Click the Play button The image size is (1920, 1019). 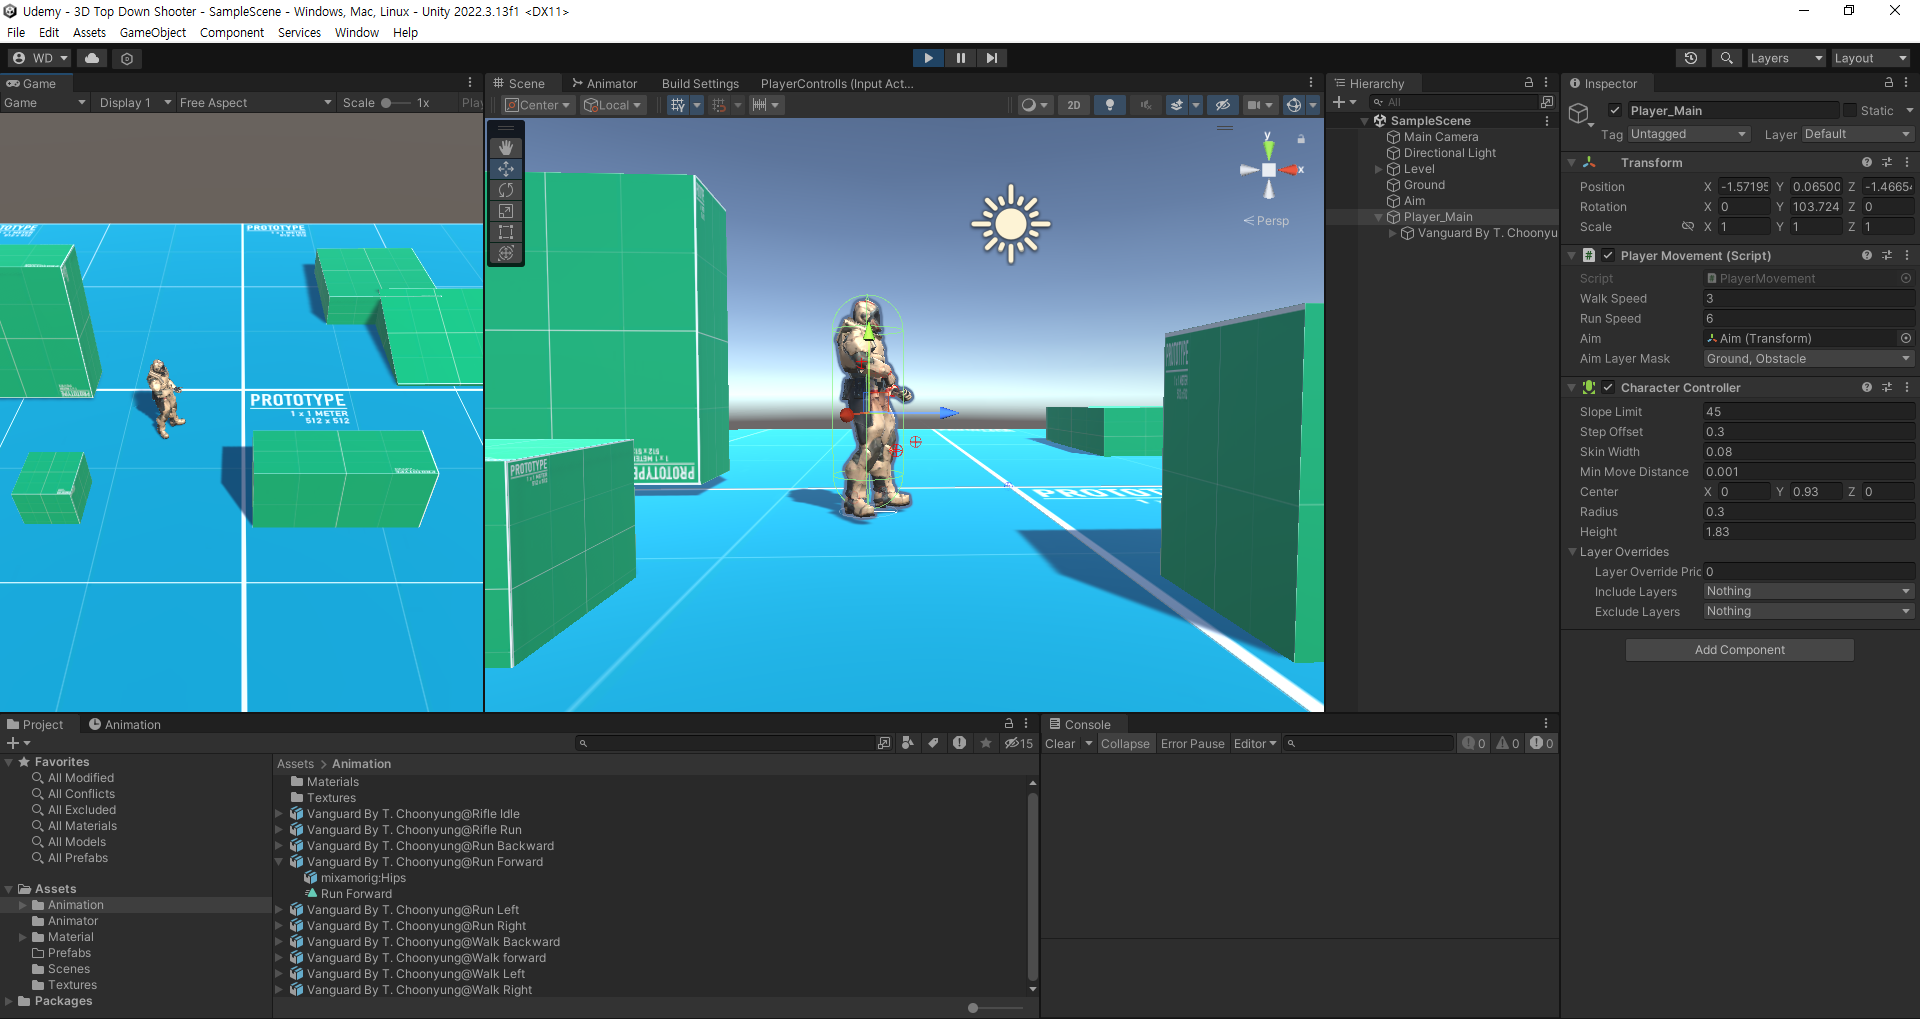pos(928,58)
